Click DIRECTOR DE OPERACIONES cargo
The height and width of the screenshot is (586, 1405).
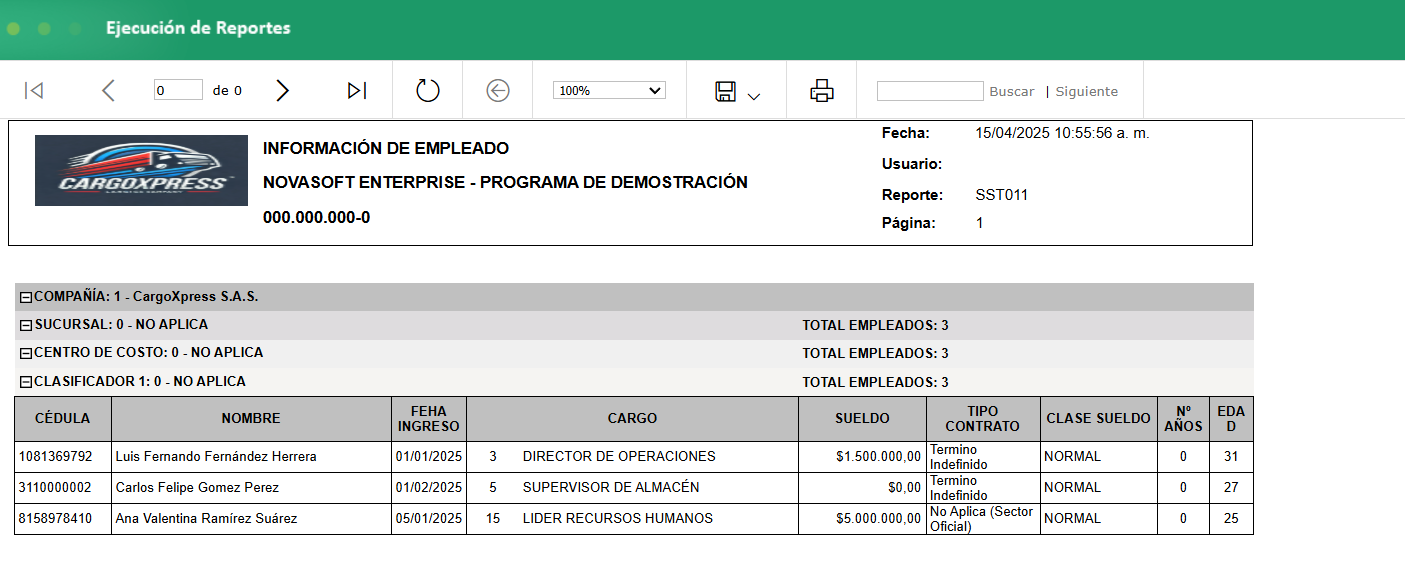[x=619, y=456]
